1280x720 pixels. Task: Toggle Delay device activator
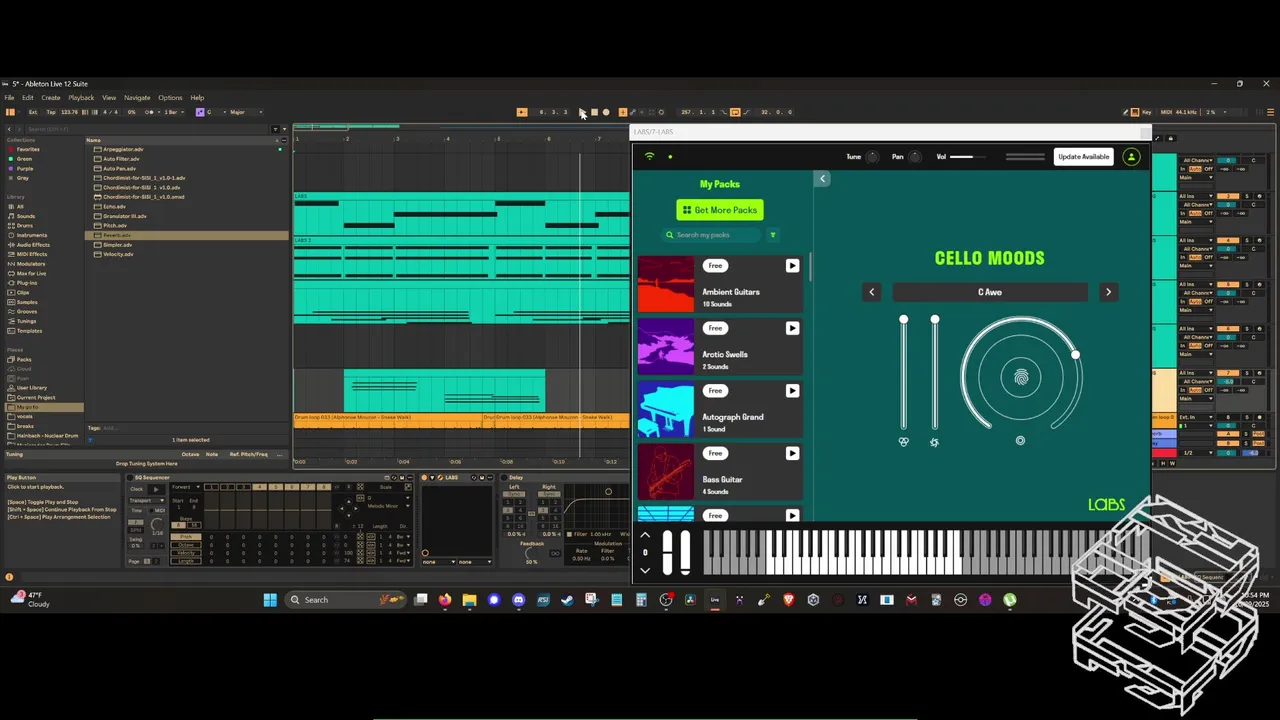pyautogui.click(x=504, y=477)
